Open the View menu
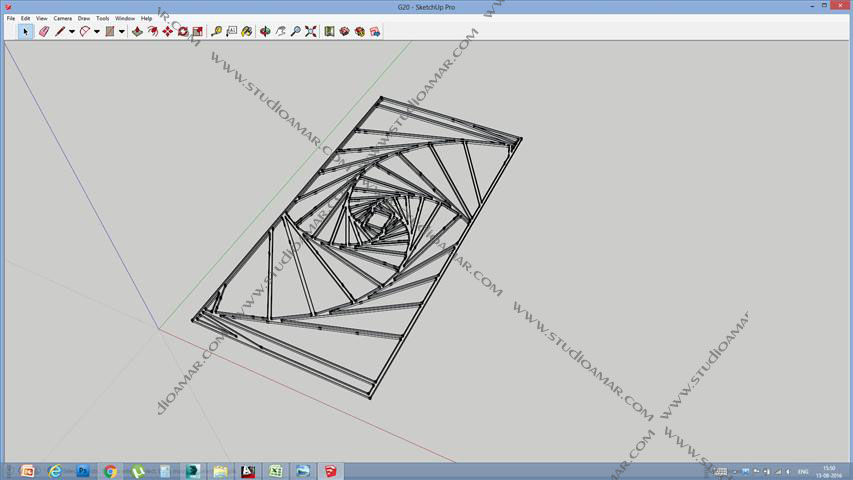Screen dimensions: 853x480 coord(41,18)
